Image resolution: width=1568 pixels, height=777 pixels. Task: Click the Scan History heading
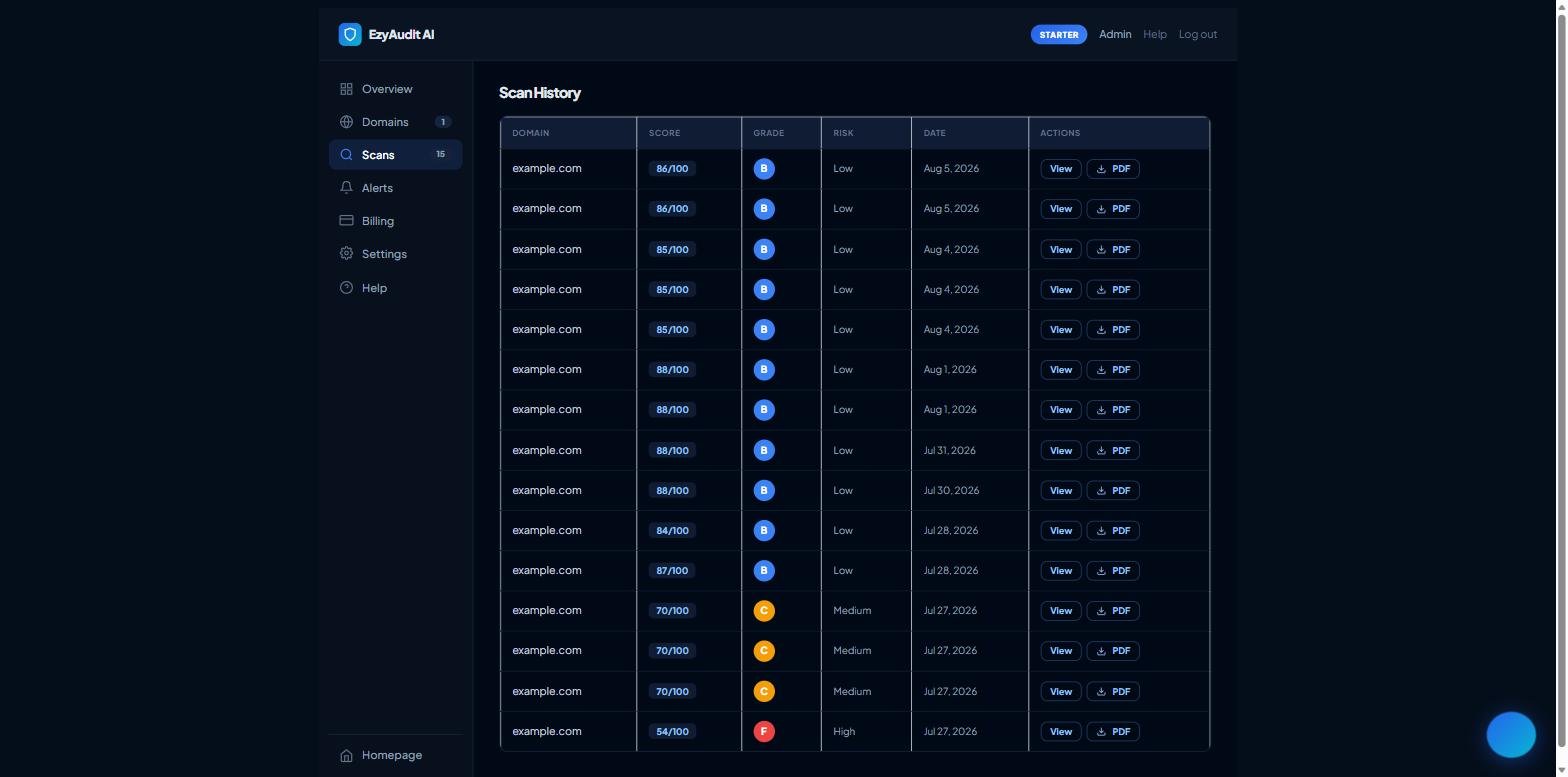point(540,93)
